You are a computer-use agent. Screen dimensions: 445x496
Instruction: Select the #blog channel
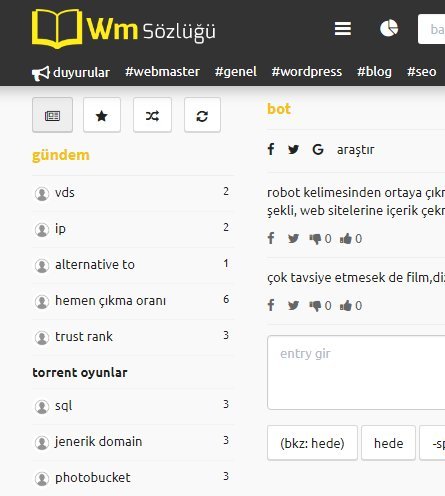click(x=374, y=72)
